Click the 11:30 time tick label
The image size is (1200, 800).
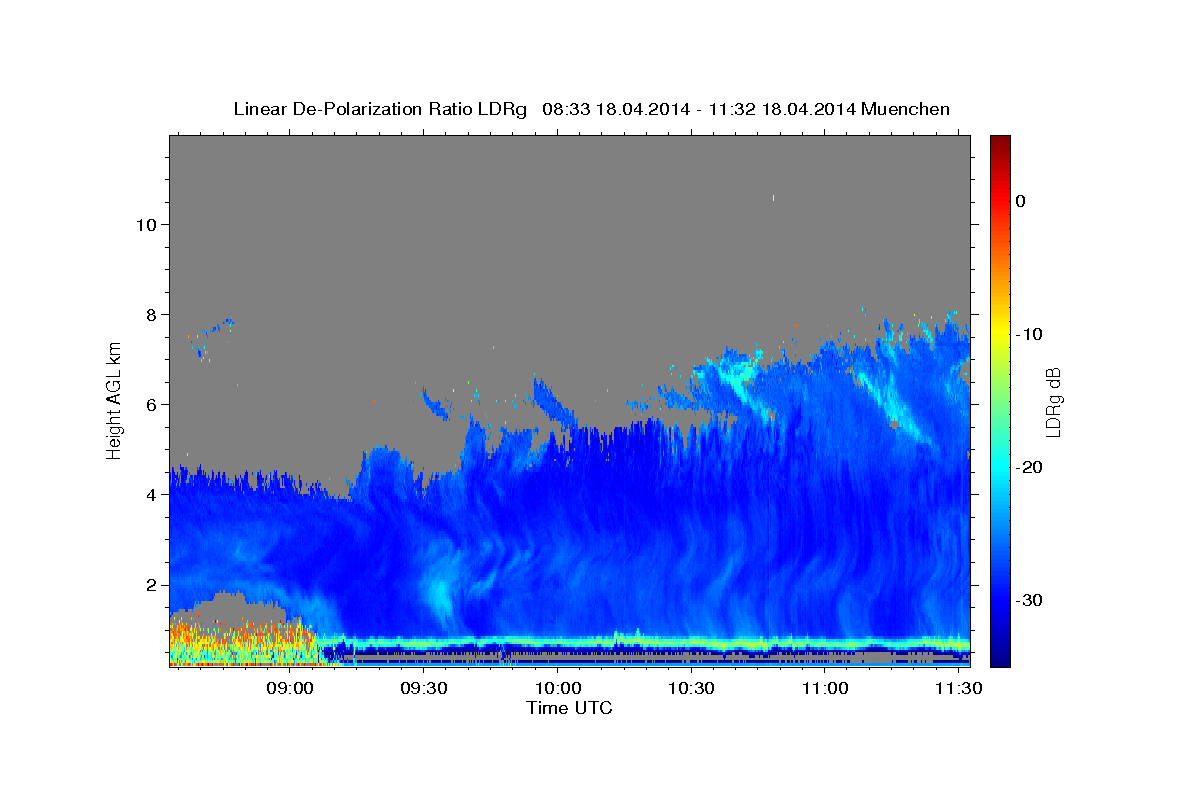[x=958, y=689]
